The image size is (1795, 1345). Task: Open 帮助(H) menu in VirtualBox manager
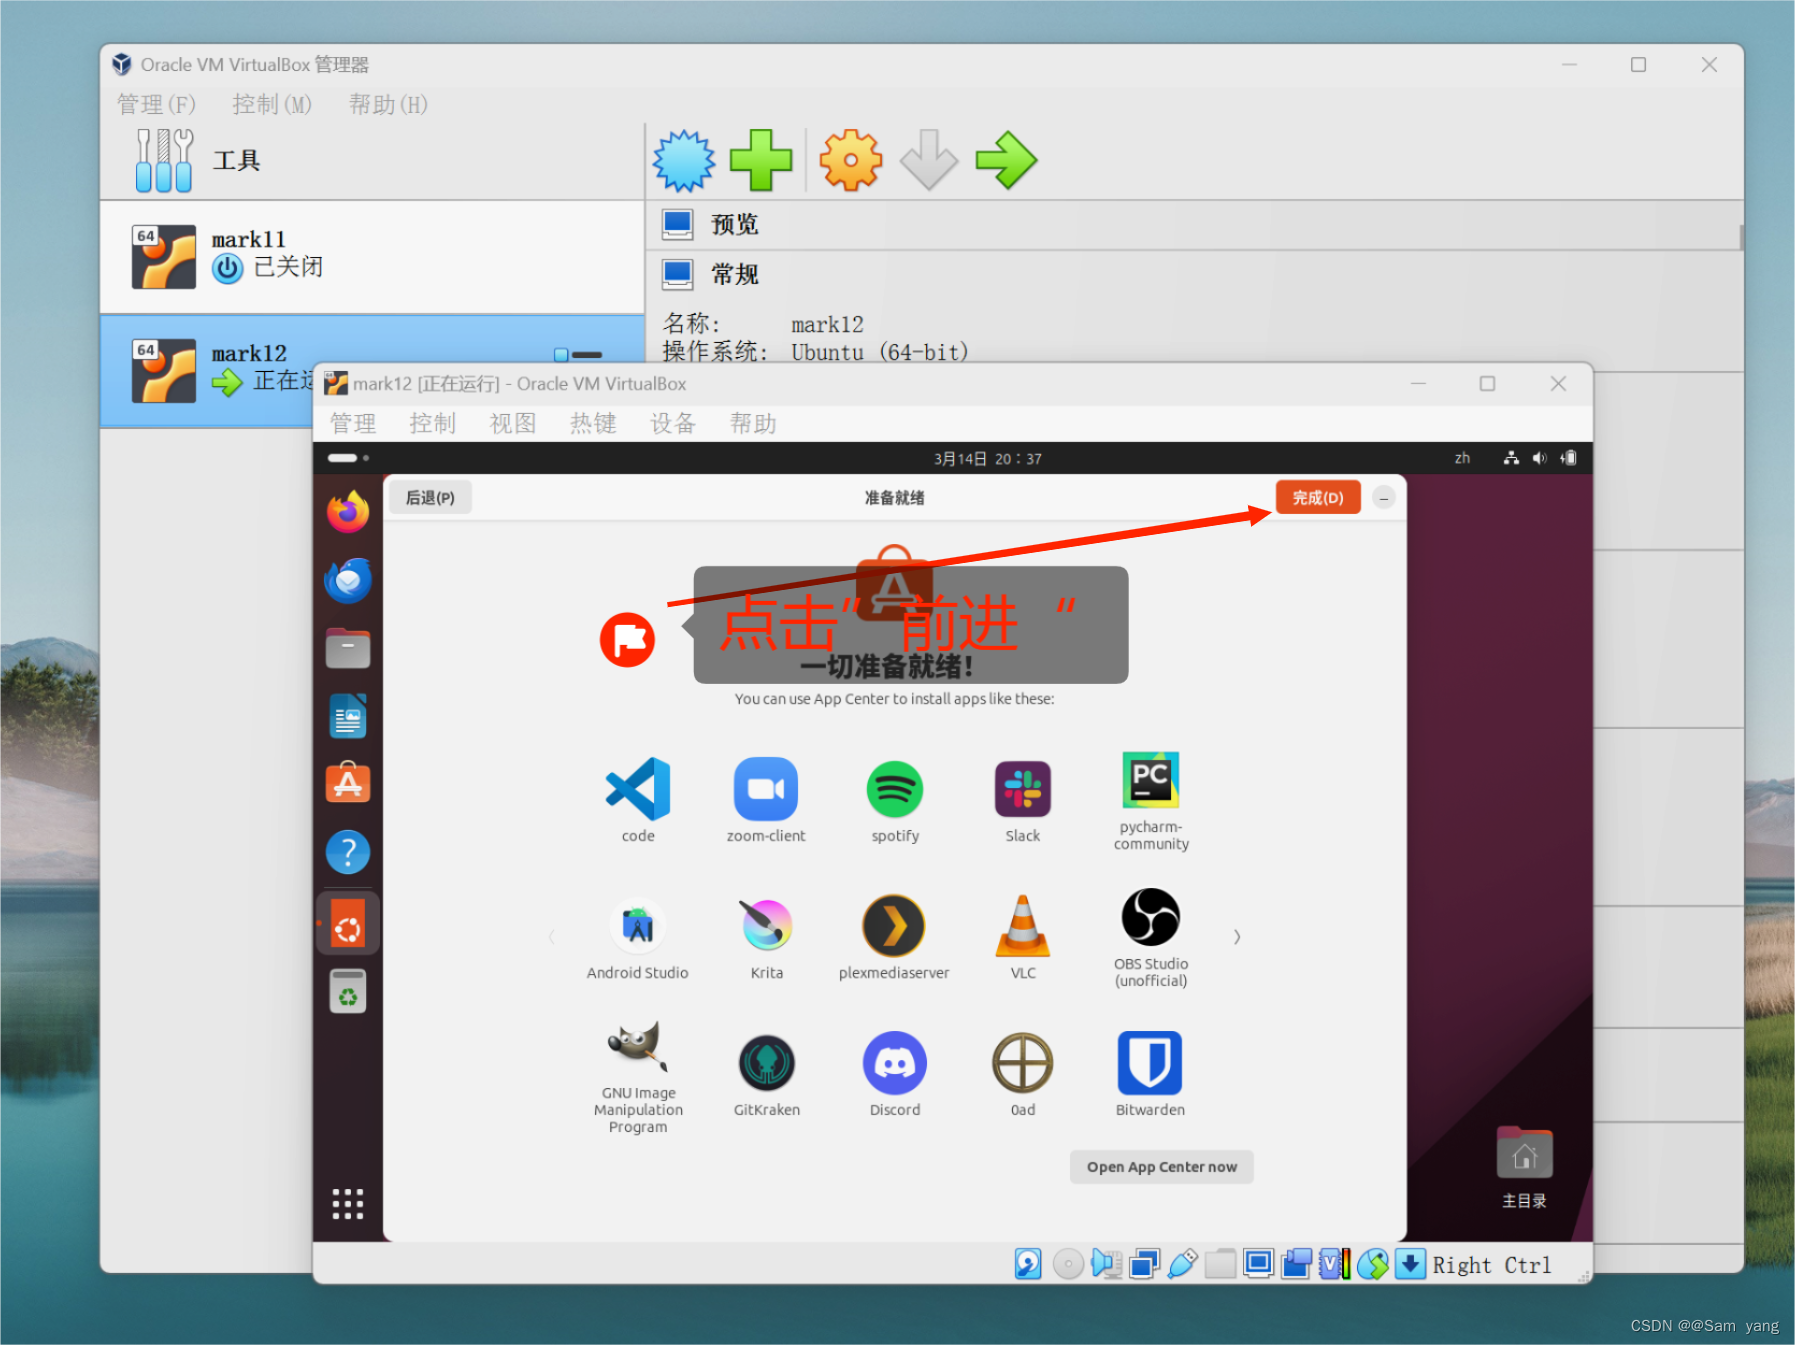click(388, 105)
